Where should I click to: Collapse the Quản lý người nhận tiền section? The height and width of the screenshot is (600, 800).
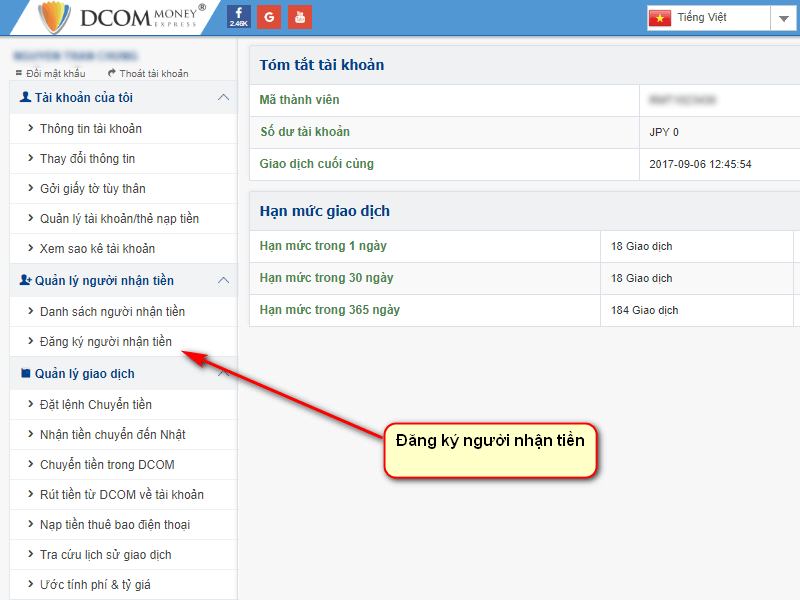tap(223, 281)
